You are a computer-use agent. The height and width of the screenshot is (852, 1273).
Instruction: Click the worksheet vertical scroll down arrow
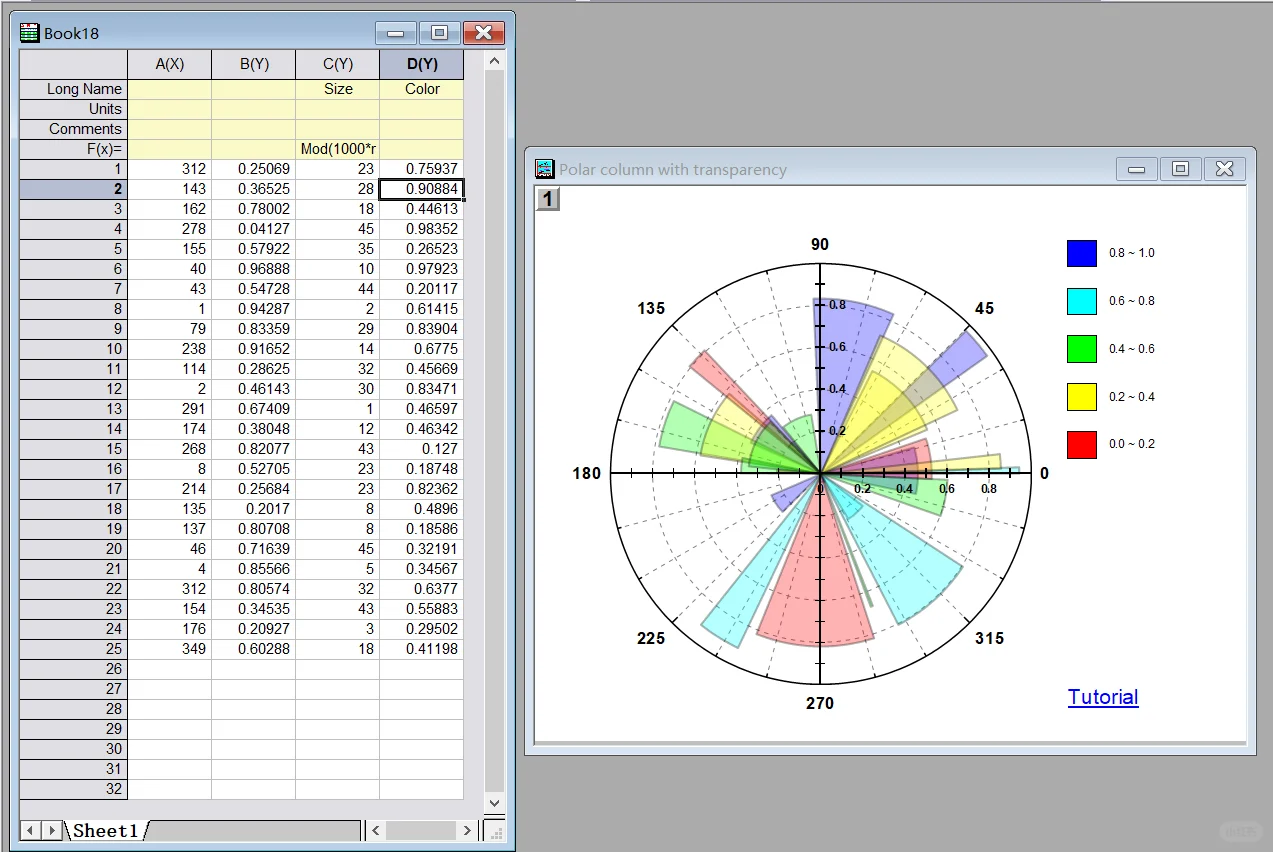pyautogui.click(x=494, y=804)
